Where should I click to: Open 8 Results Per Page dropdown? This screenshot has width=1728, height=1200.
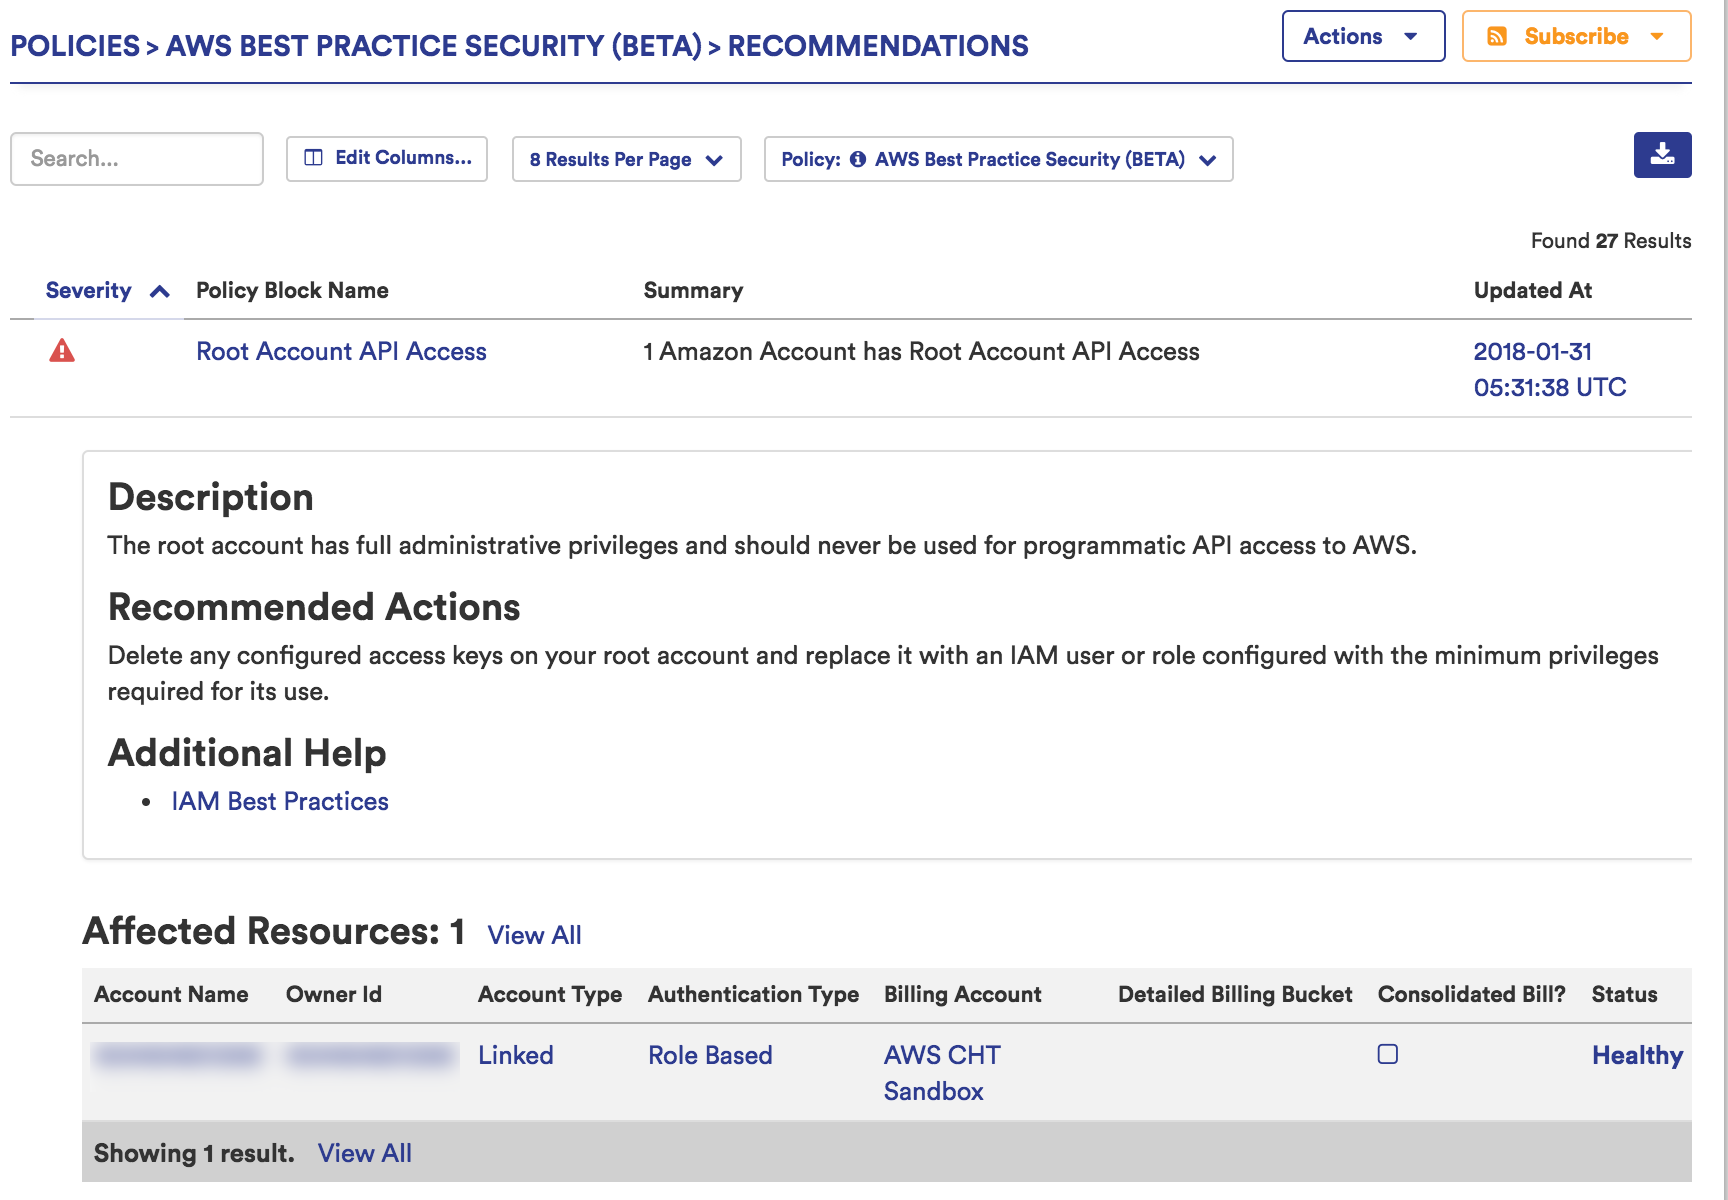626,159
